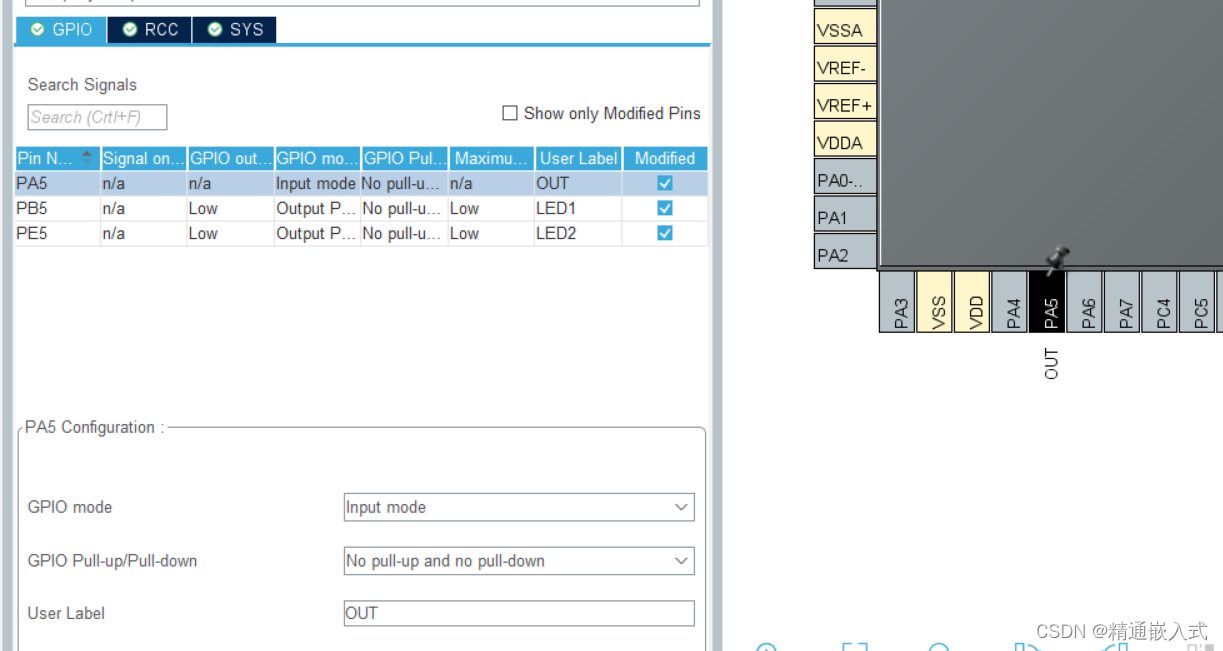Image resolution: width=1223 pixels, height=651 pixels.
Task: Uncheck Modified checkbox for PE5 row
Action: click(665, 233)
